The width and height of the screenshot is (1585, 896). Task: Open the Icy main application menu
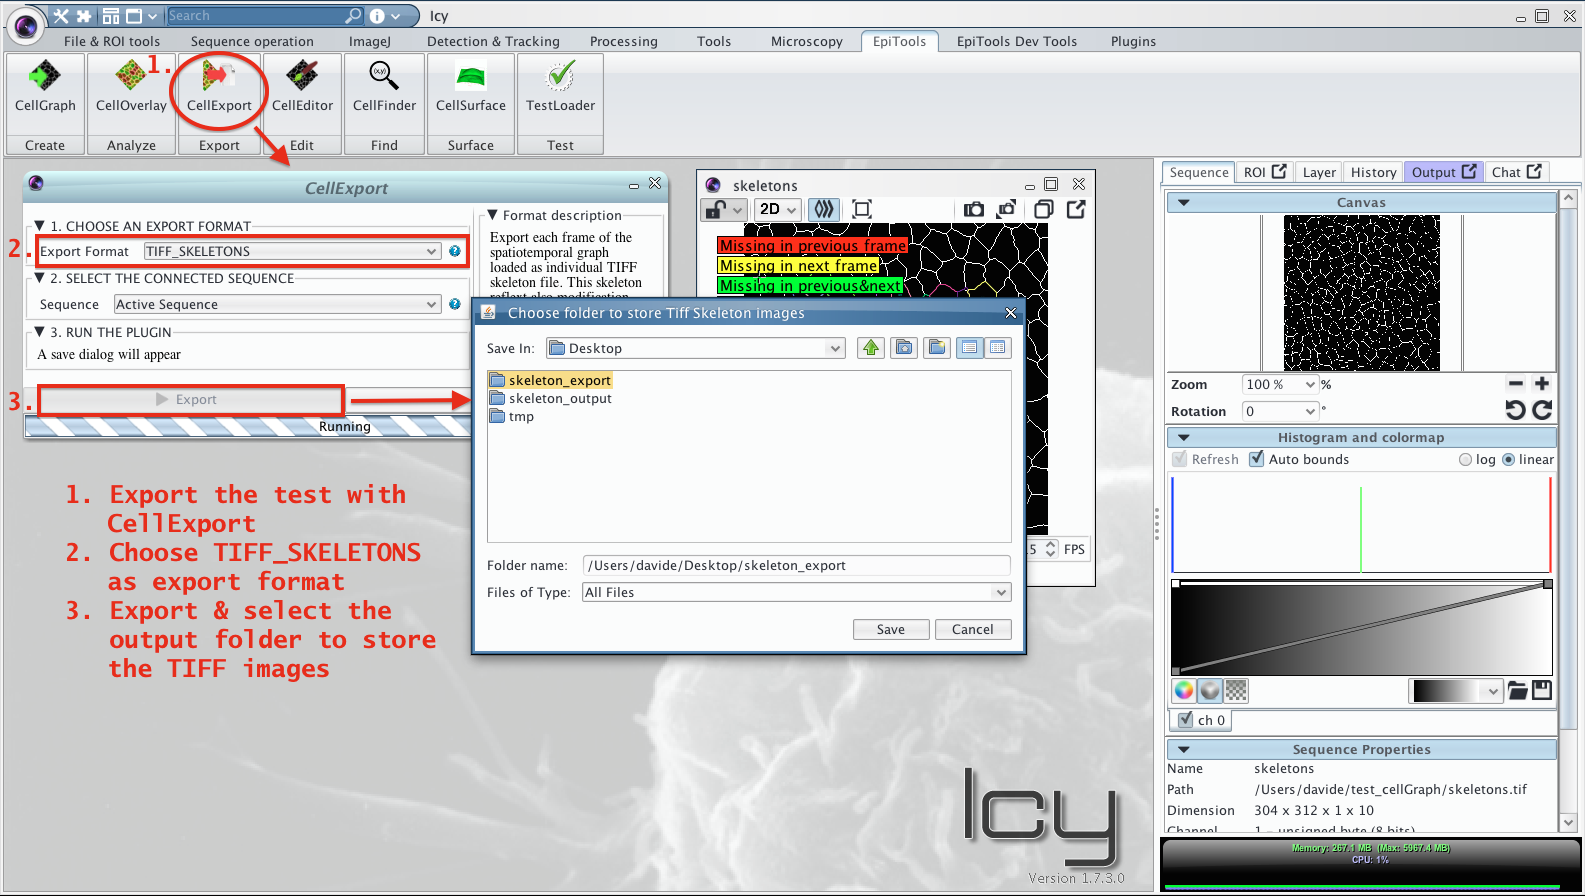coord(25,25)
